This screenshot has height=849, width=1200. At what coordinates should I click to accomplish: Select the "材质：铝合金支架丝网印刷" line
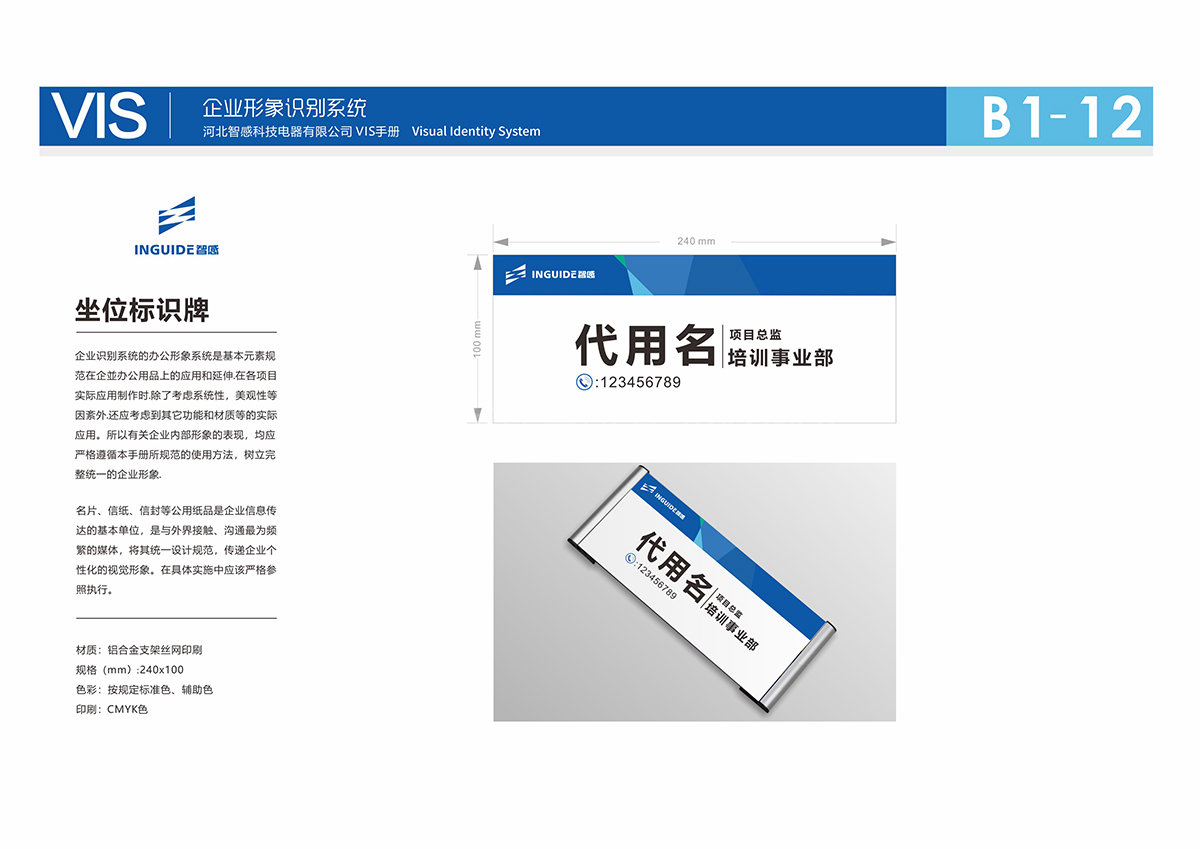[140, 650]
